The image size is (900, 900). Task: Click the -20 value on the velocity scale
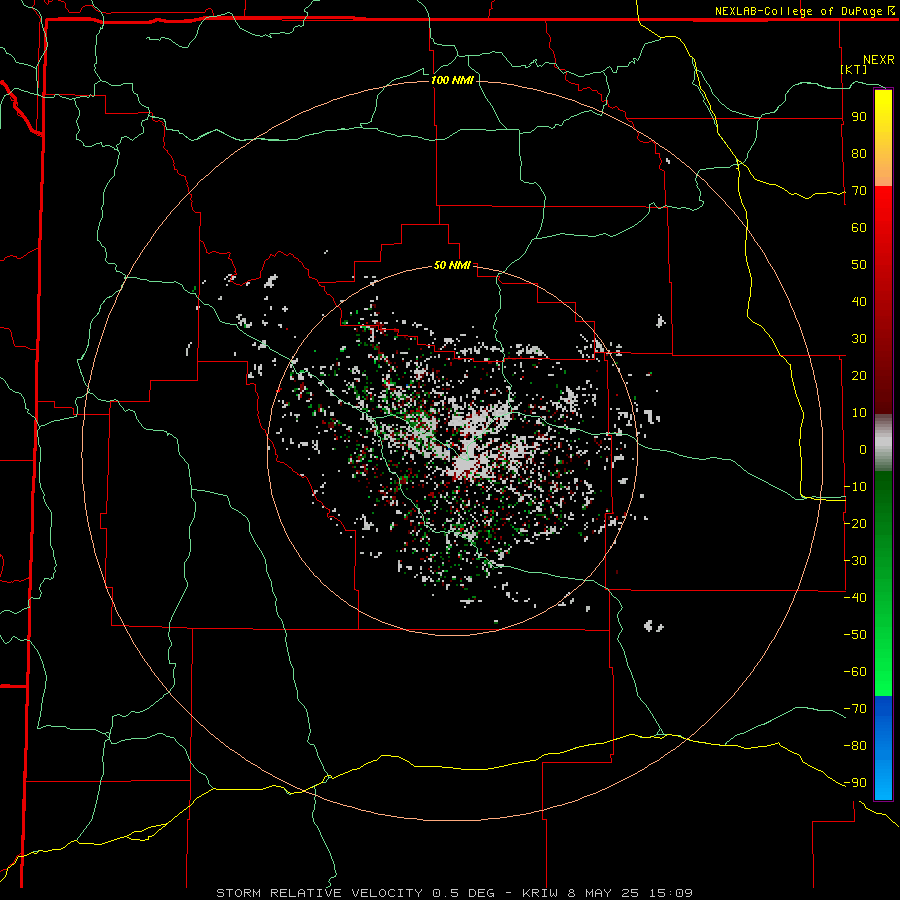click(855, 524)
